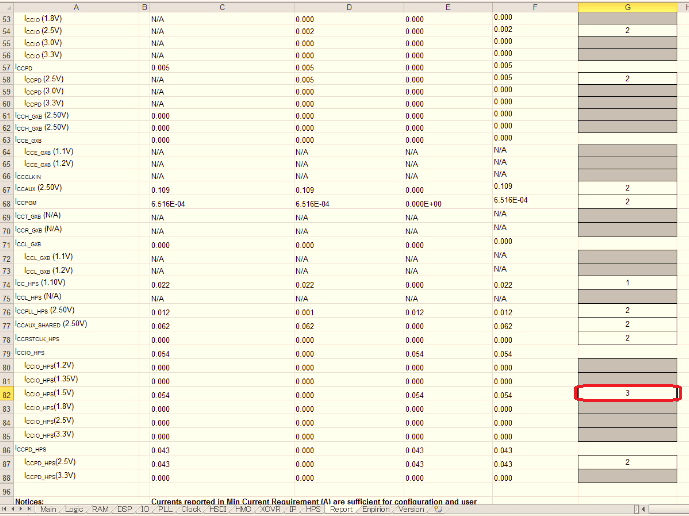Go to the RAM sheet tab

click(x=101, y=510)
